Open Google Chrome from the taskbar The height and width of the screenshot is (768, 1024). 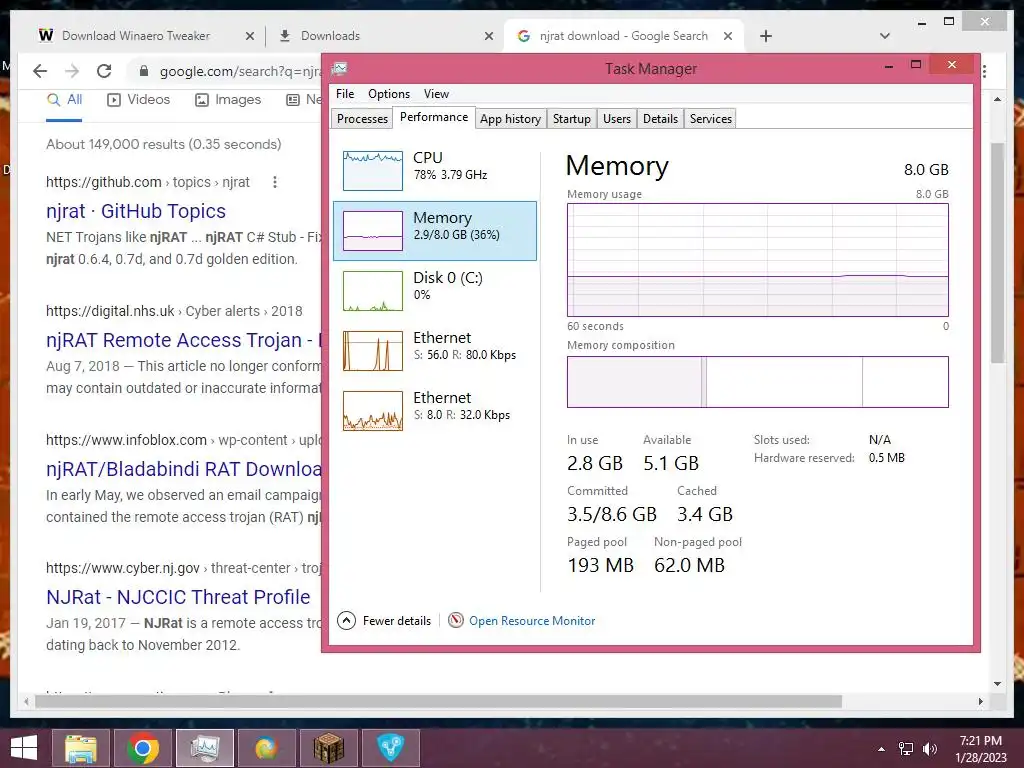click(x=143, y=748)
